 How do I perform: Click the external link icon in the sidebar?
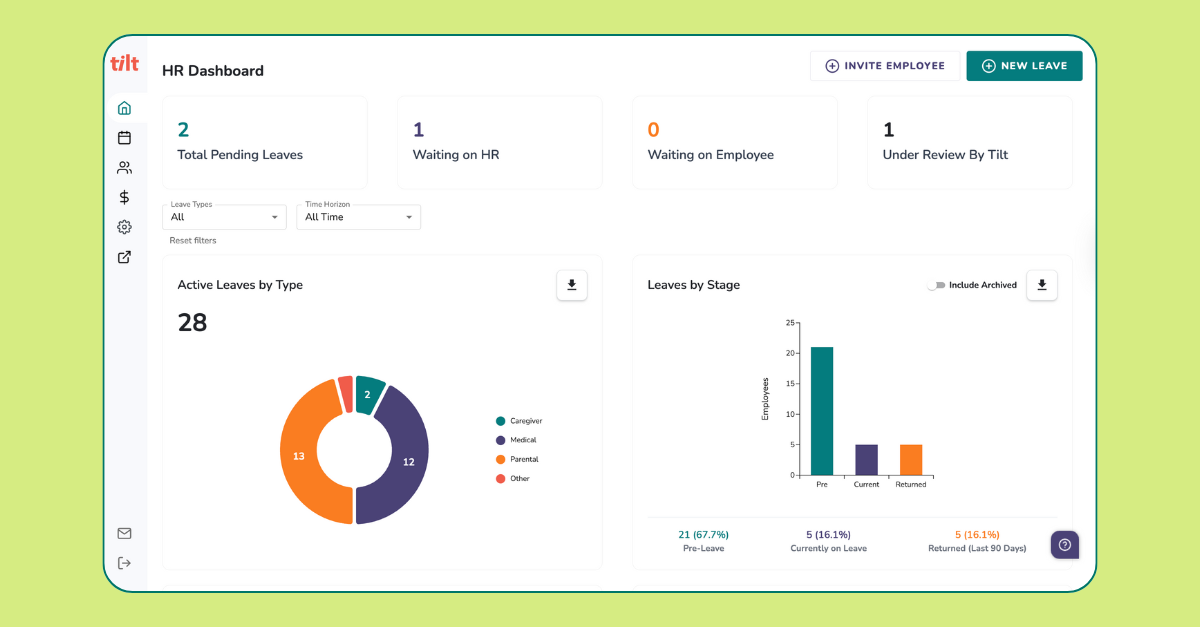[x=124, y=257]
